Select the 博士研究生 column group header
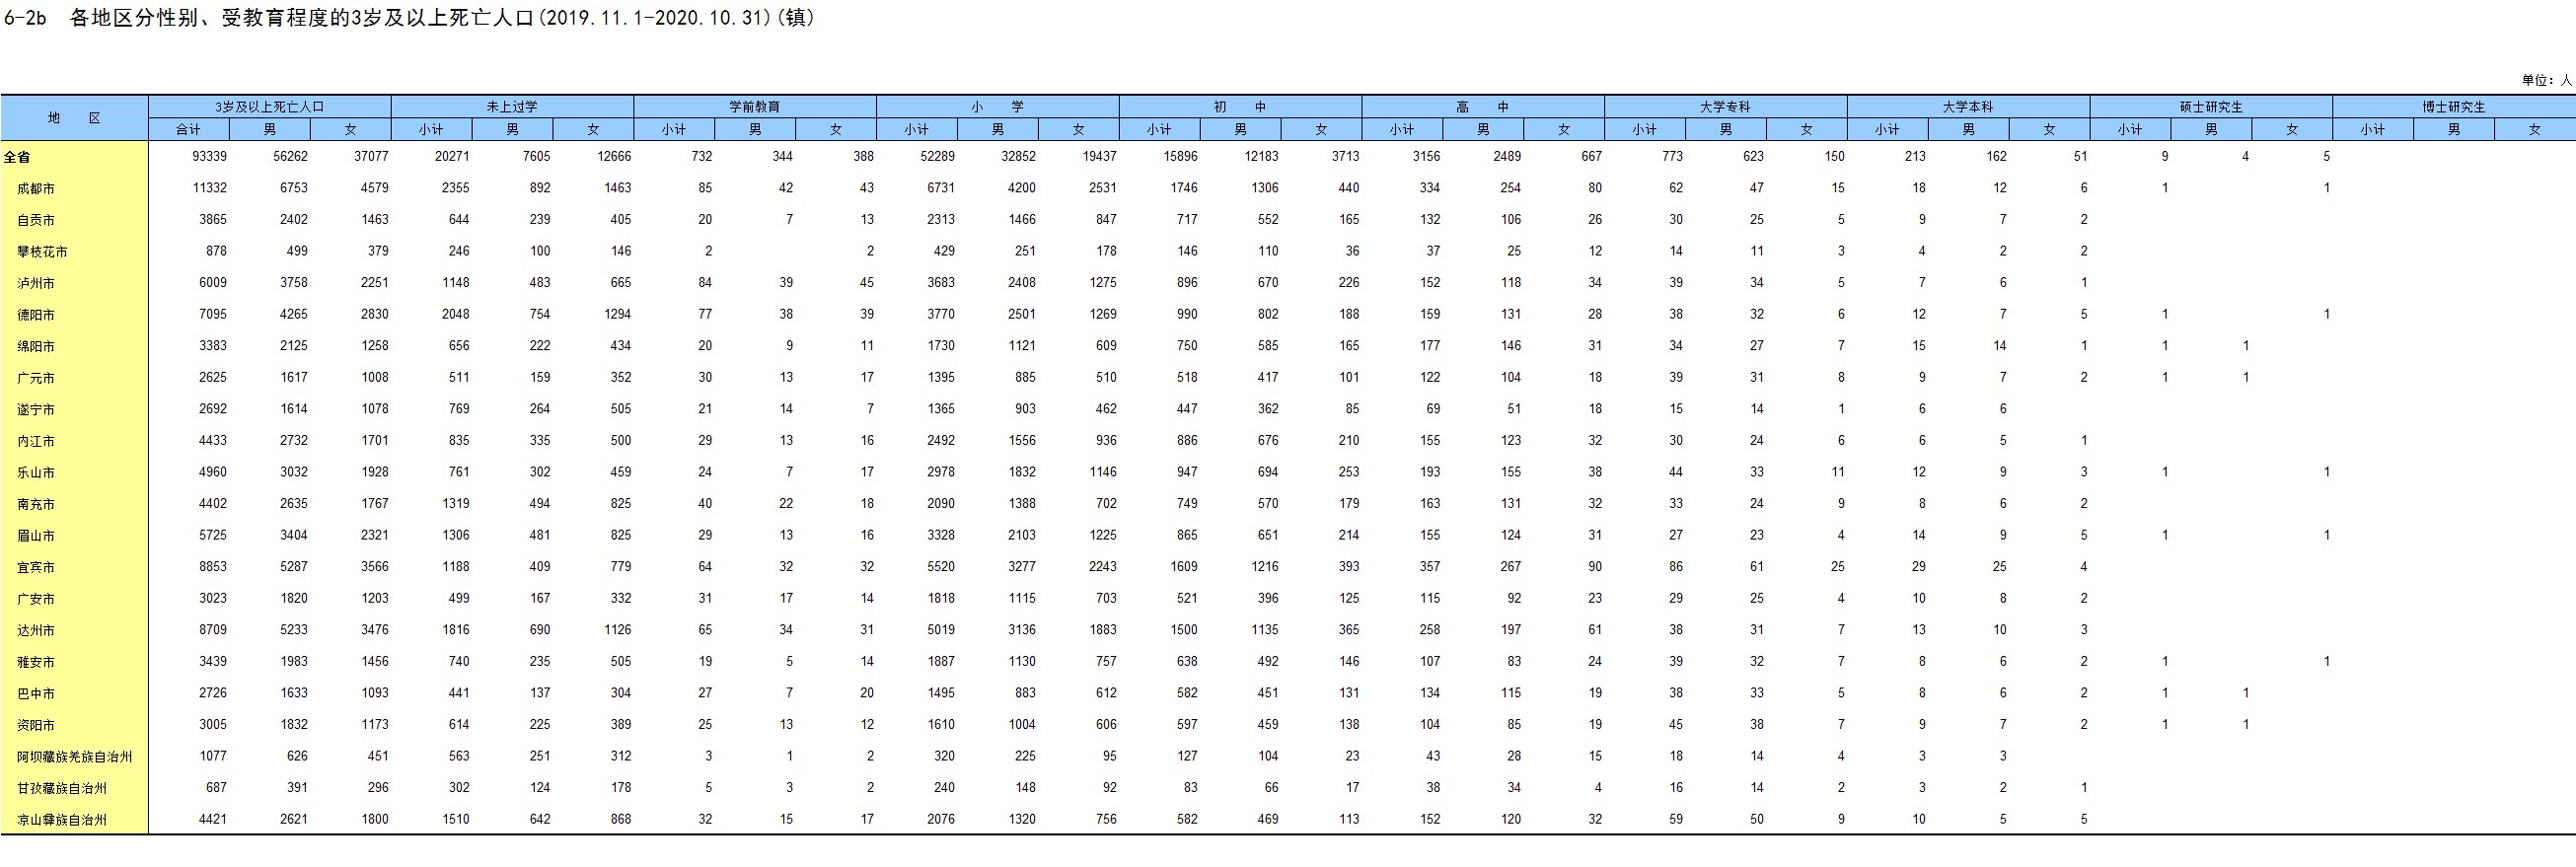 click(2454, 107)
